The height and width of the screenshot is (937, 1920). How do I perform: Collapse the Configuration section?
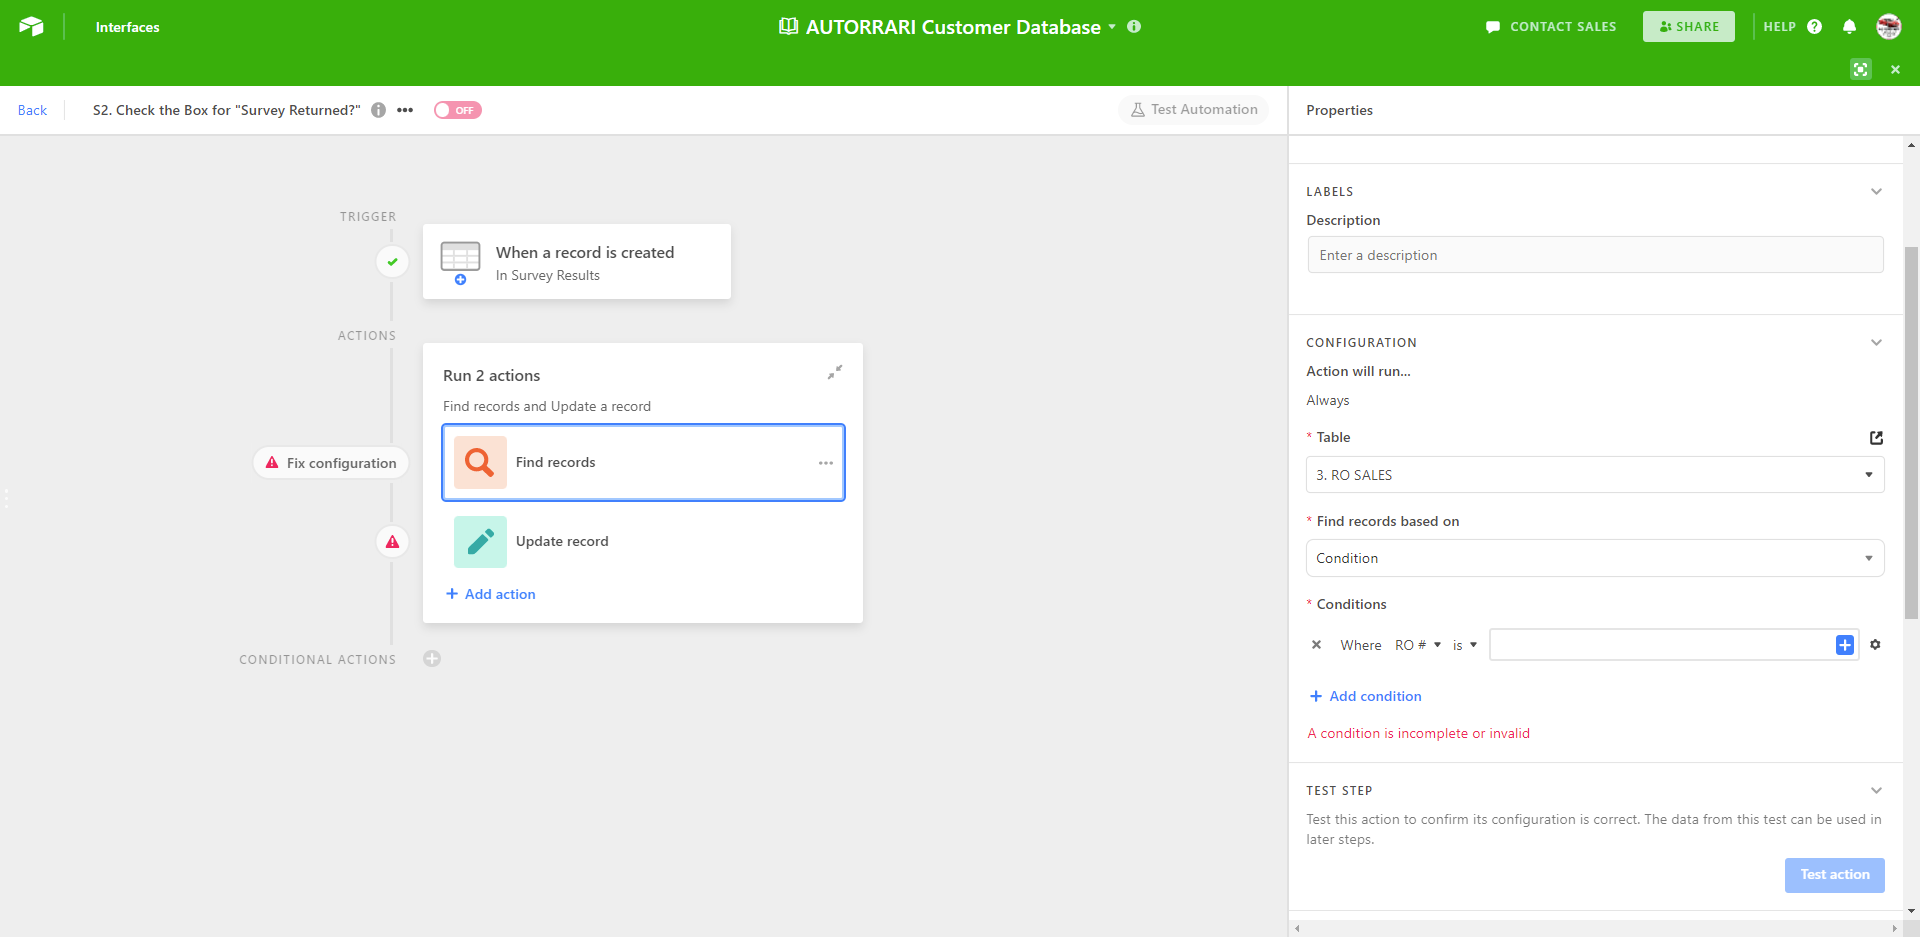click(x=1876, y=342)
